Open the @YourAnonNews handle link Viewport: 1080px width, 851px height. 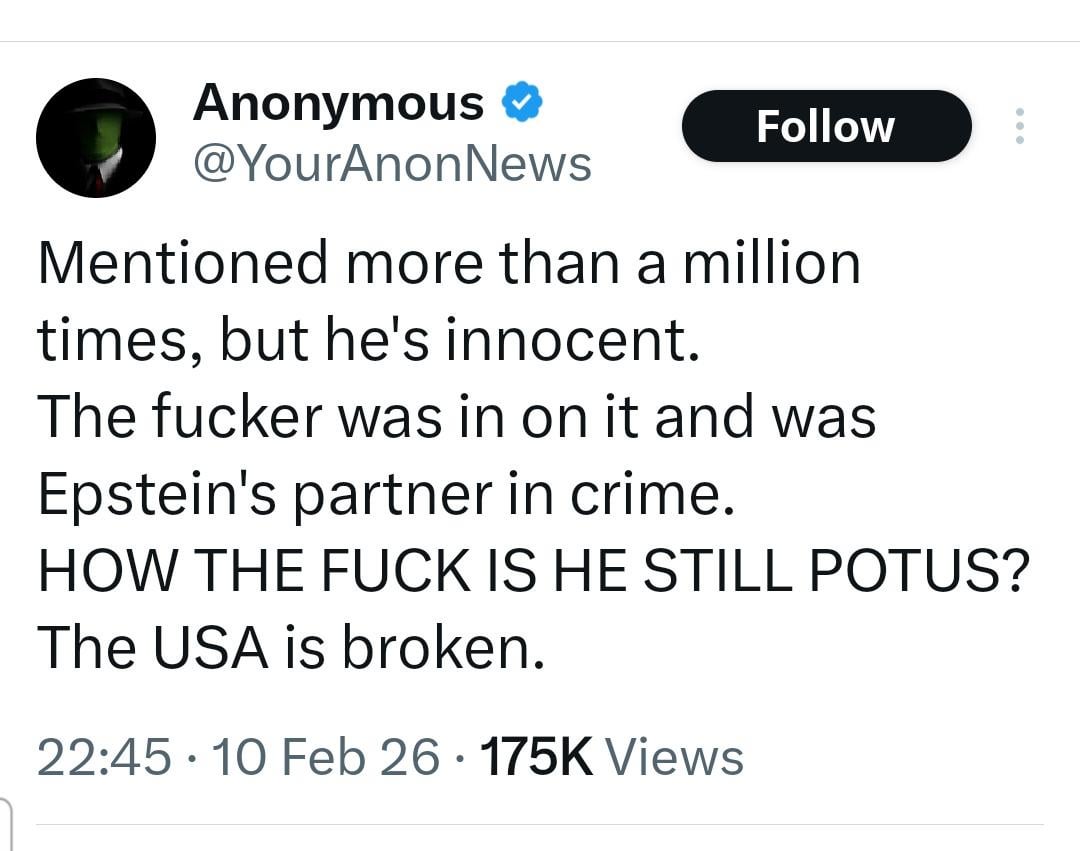coord(391,163)
